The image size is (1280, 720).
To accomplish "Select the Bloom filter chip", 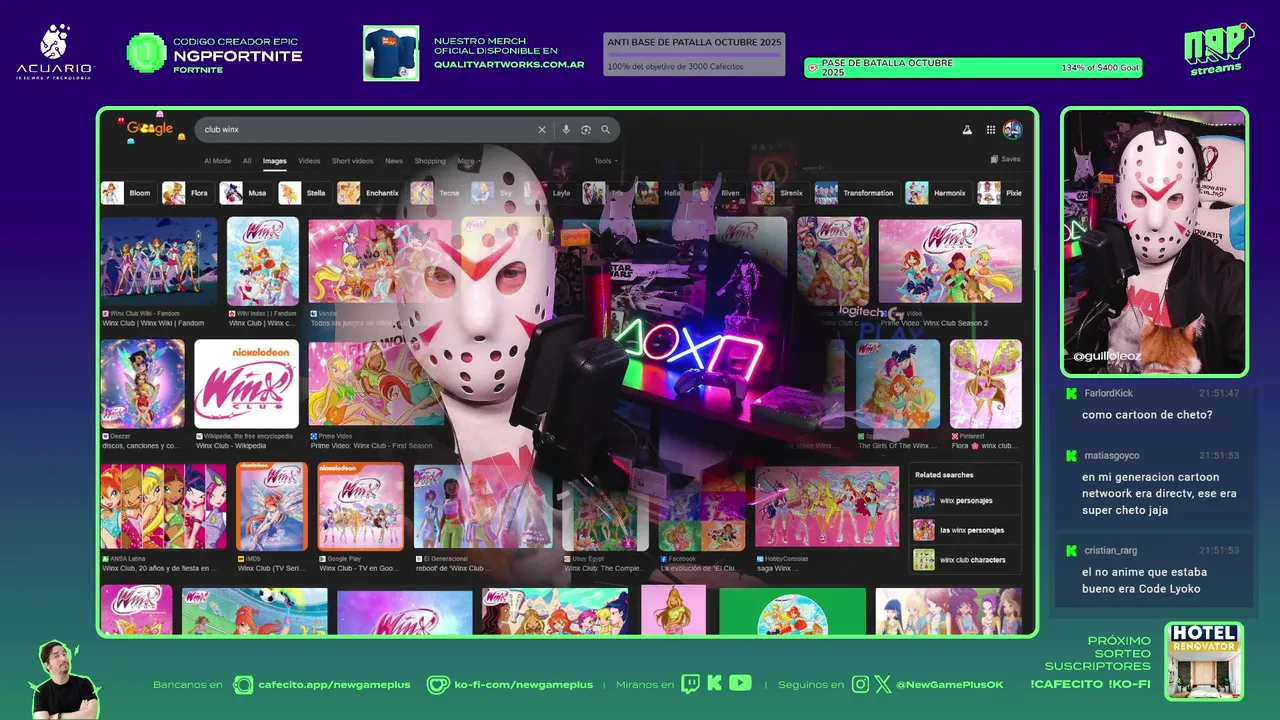I will coord(127,193).
